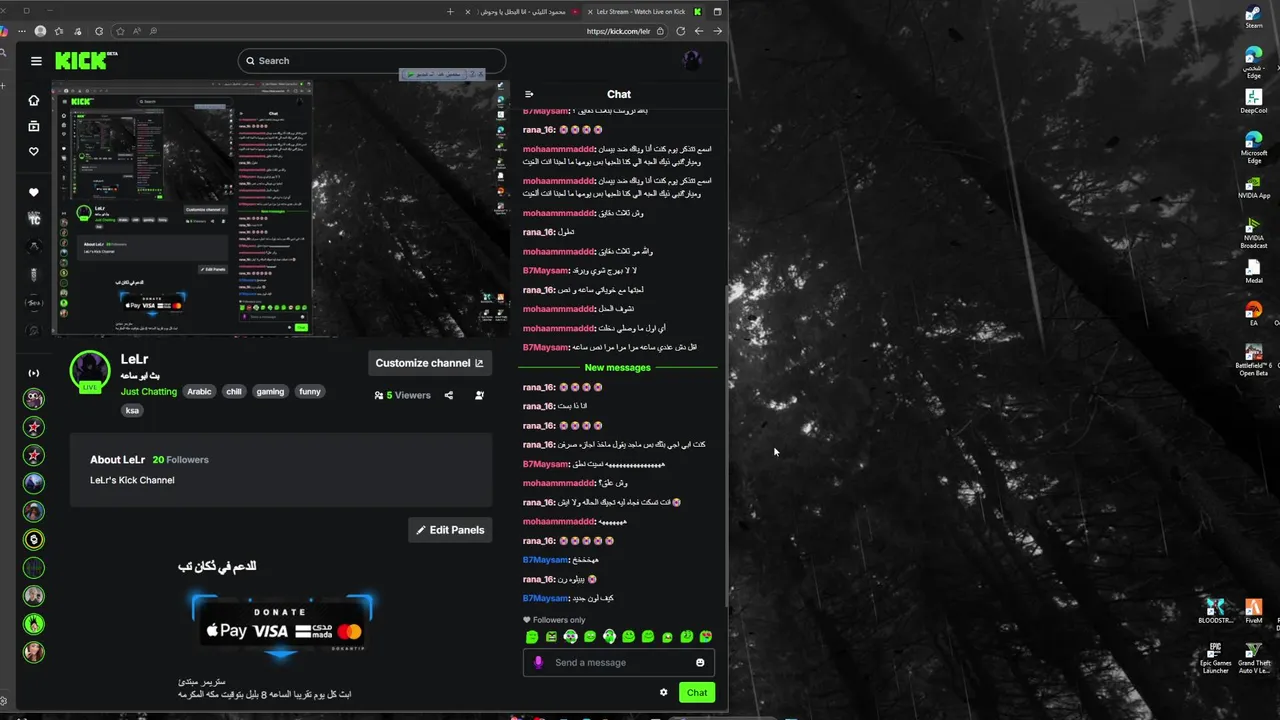The image size is (1280, 720).
Task: Go to Home in Kick sidebar
Action: [x=33, y=100]
